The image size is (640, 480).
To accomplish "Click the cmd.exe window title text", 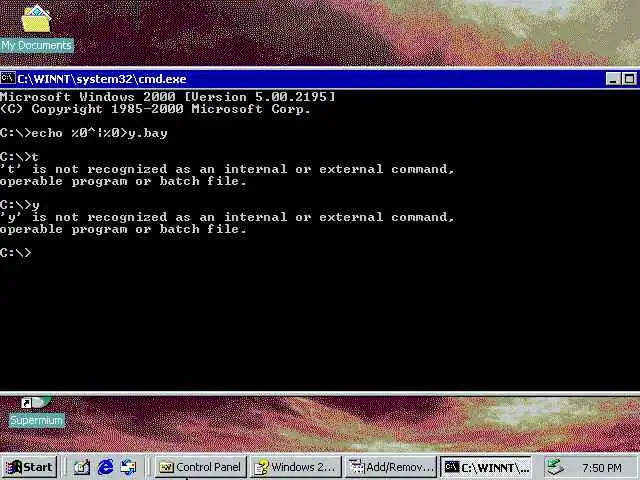I will [x=102, y=79].
